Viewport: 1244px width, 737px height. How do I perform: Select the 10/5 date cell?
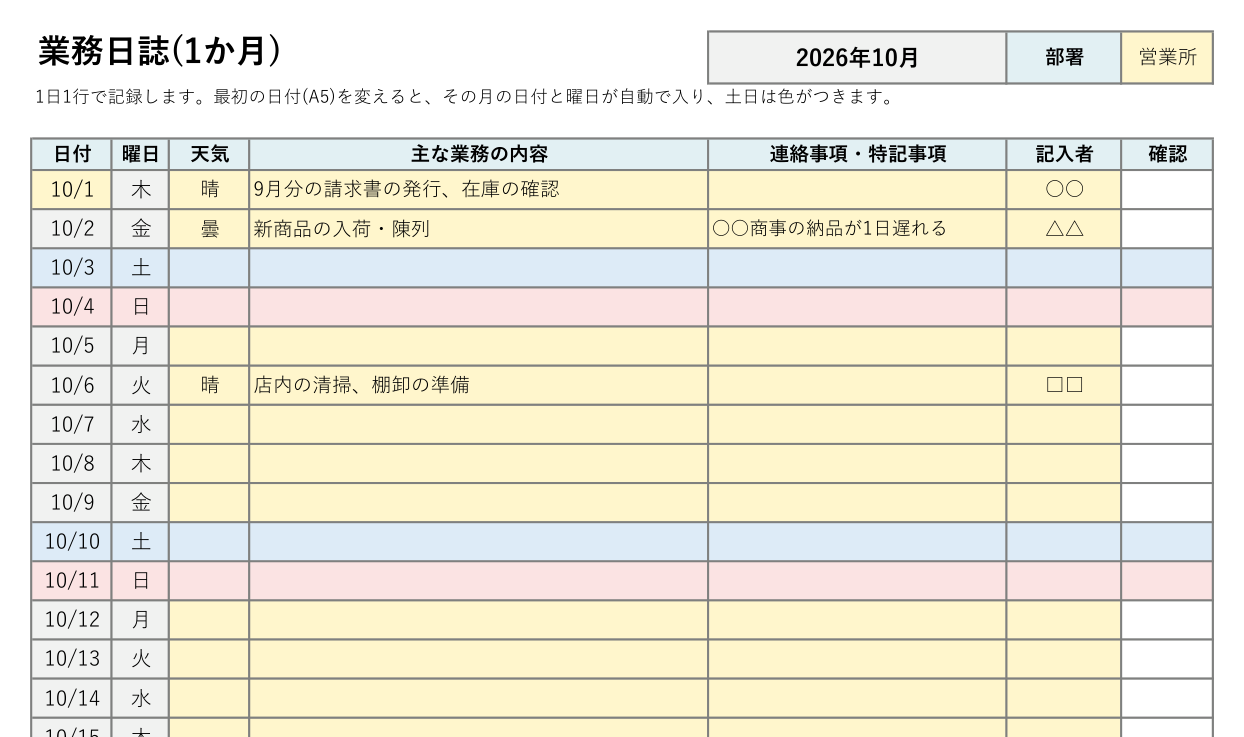tap(71, 345)
